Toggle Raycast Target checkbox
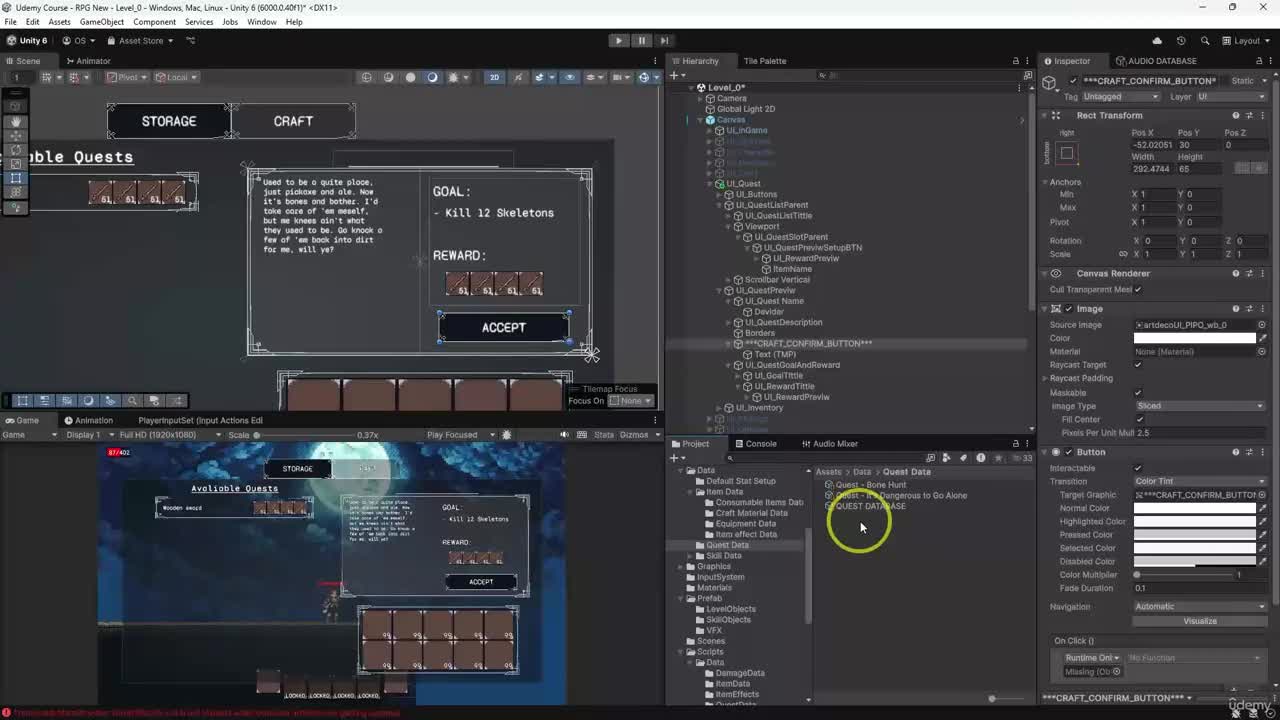The height and width of the screenshot is (720, 1280). (1138, 365)
